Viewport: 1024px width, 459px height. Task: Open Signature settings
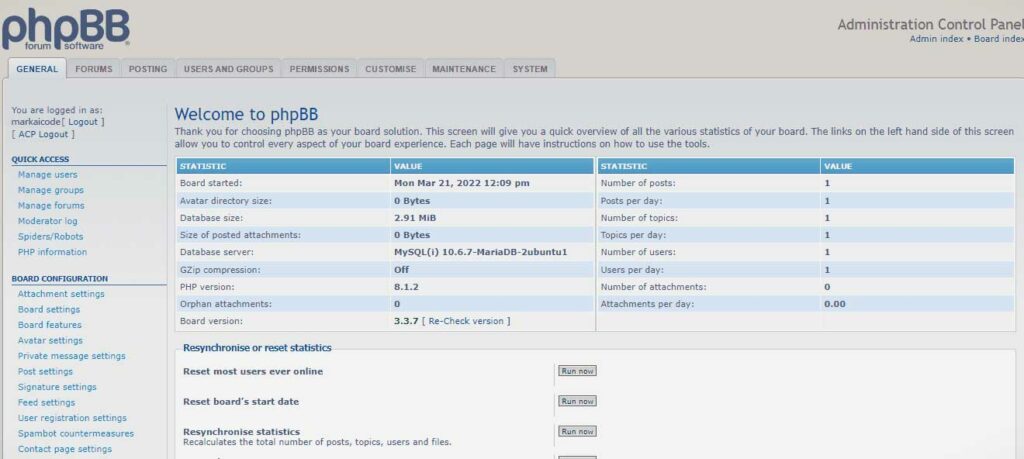pos(57,387)
